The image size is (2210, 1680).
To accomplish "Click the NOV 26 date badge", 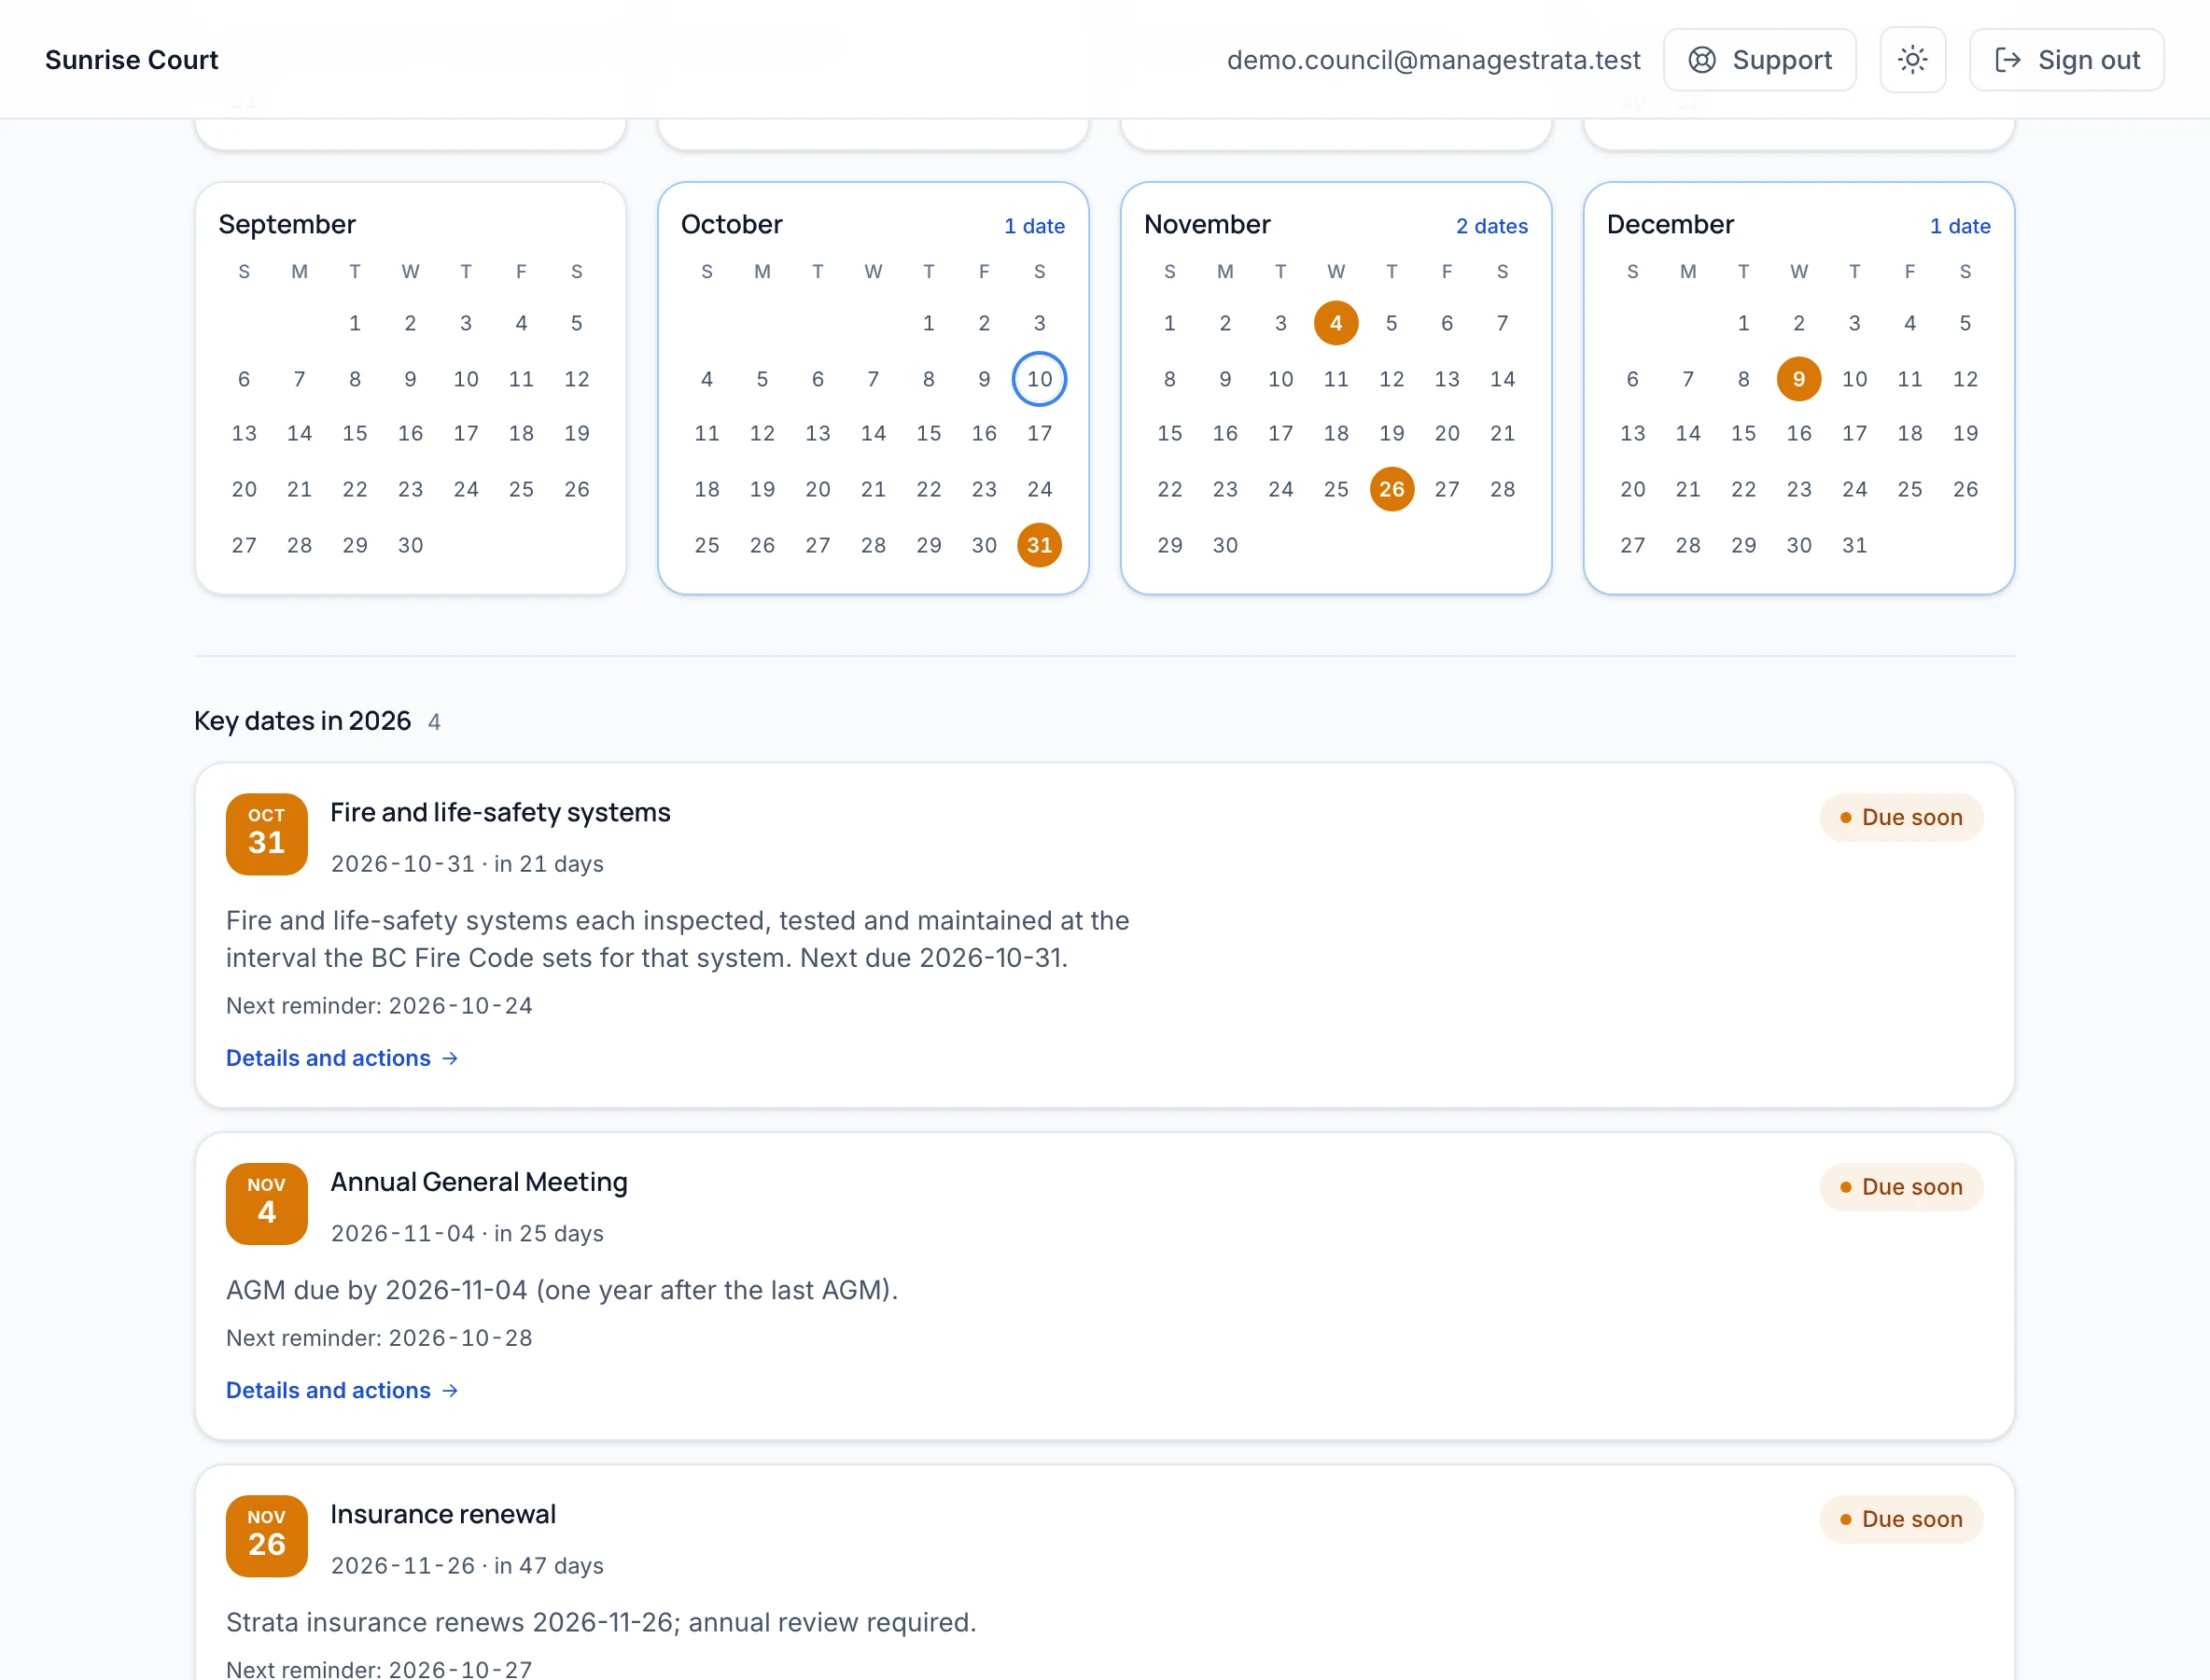I will click(266, 1536).
